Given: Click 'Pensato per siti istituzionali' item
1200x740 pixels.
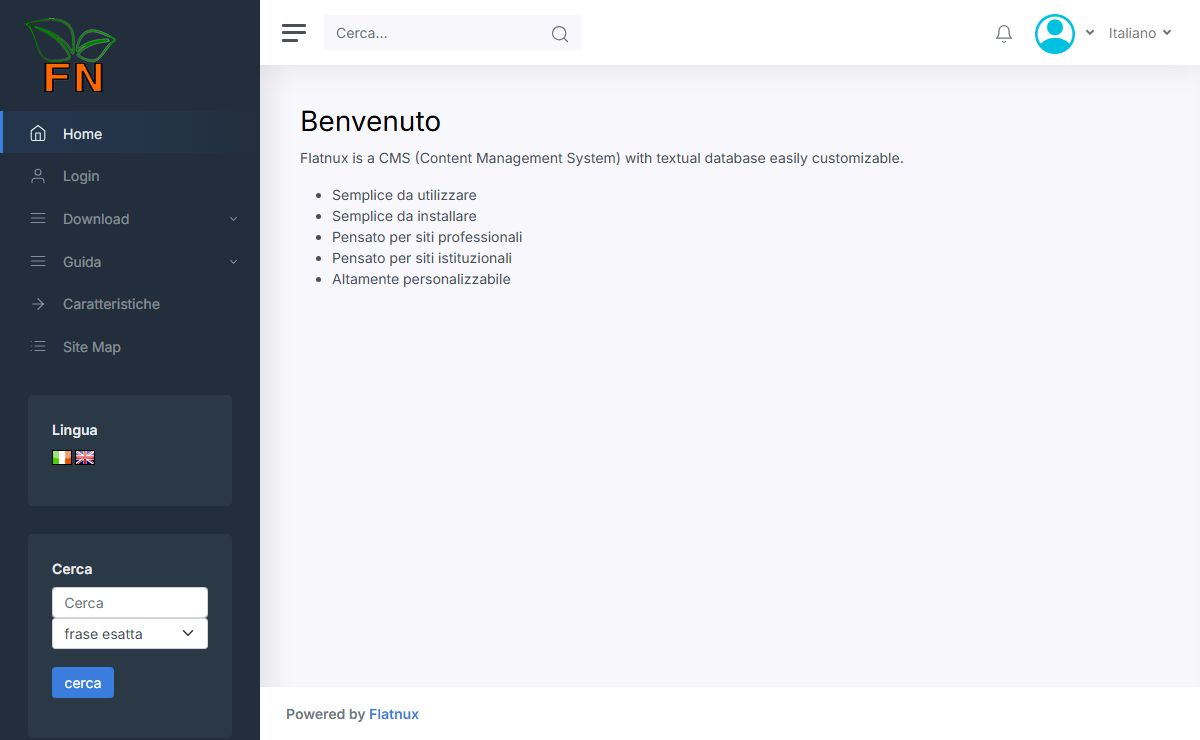Looking at the screenshot, I should 422,258.
